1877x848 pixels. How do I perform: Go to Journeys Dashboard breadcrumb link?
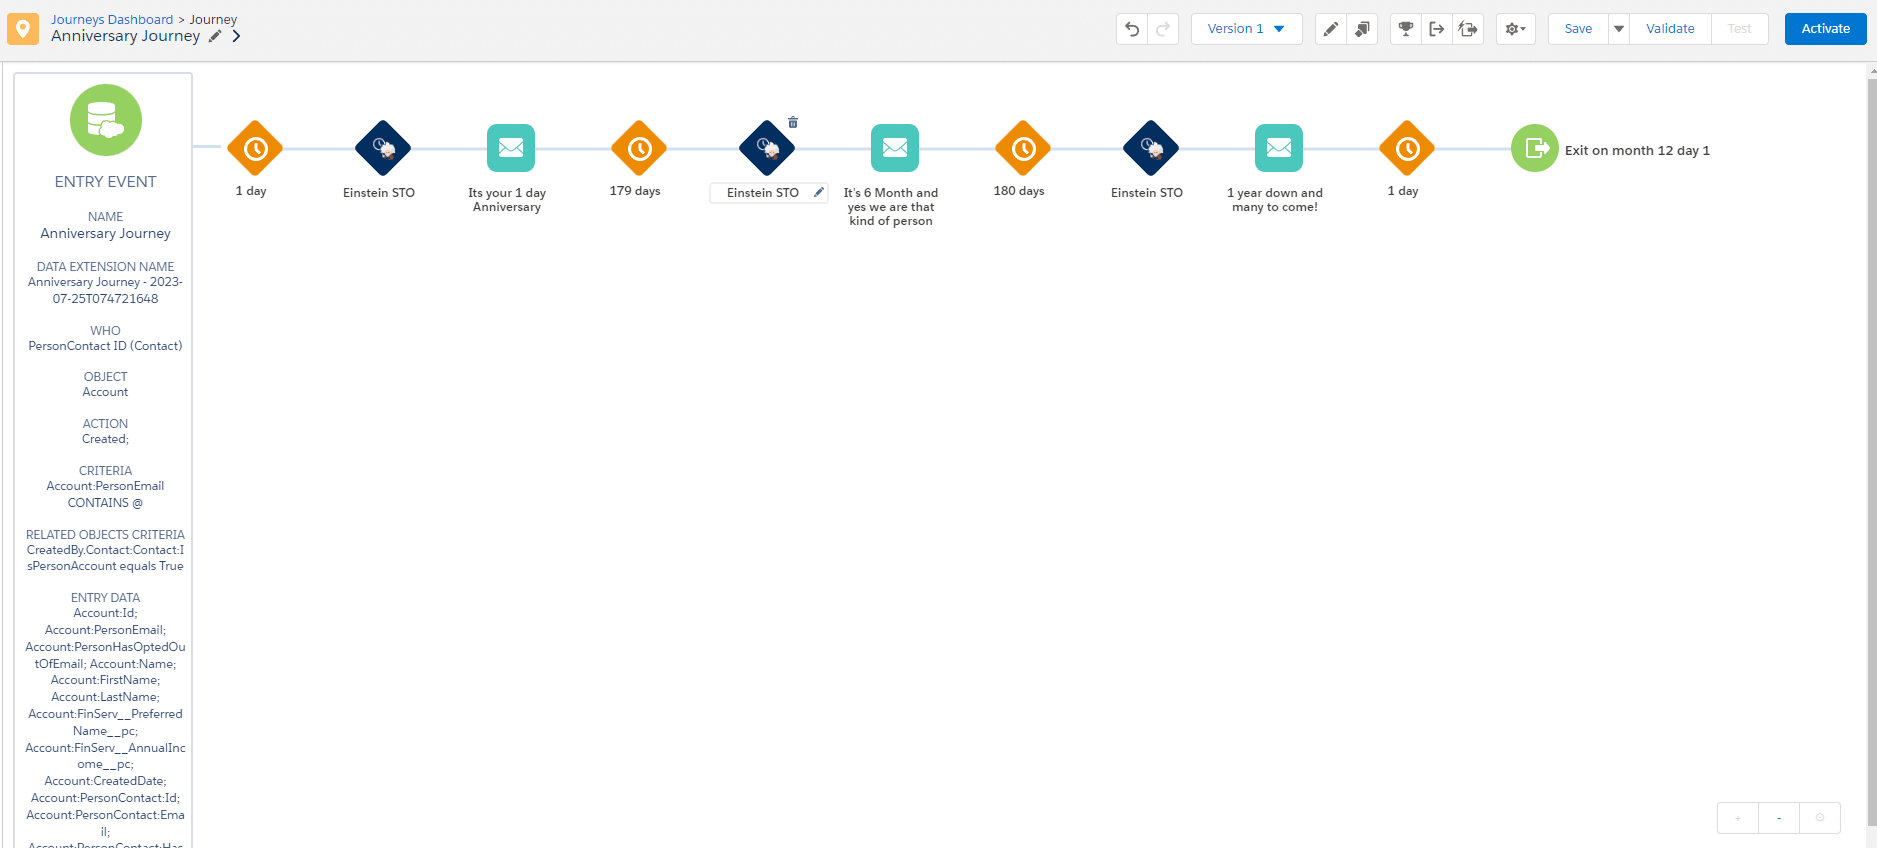pos(112,19)
